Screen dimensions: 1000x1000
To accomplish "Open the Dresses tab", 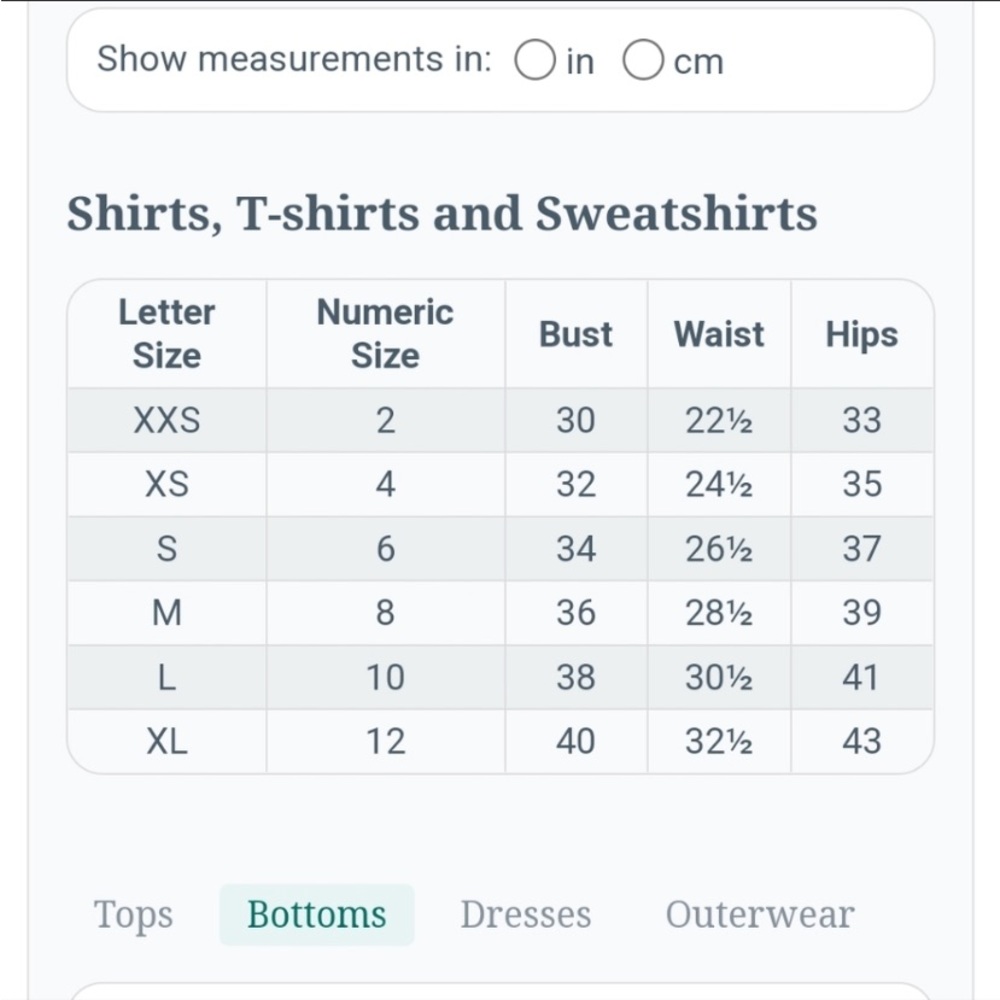I will point(526,915).
